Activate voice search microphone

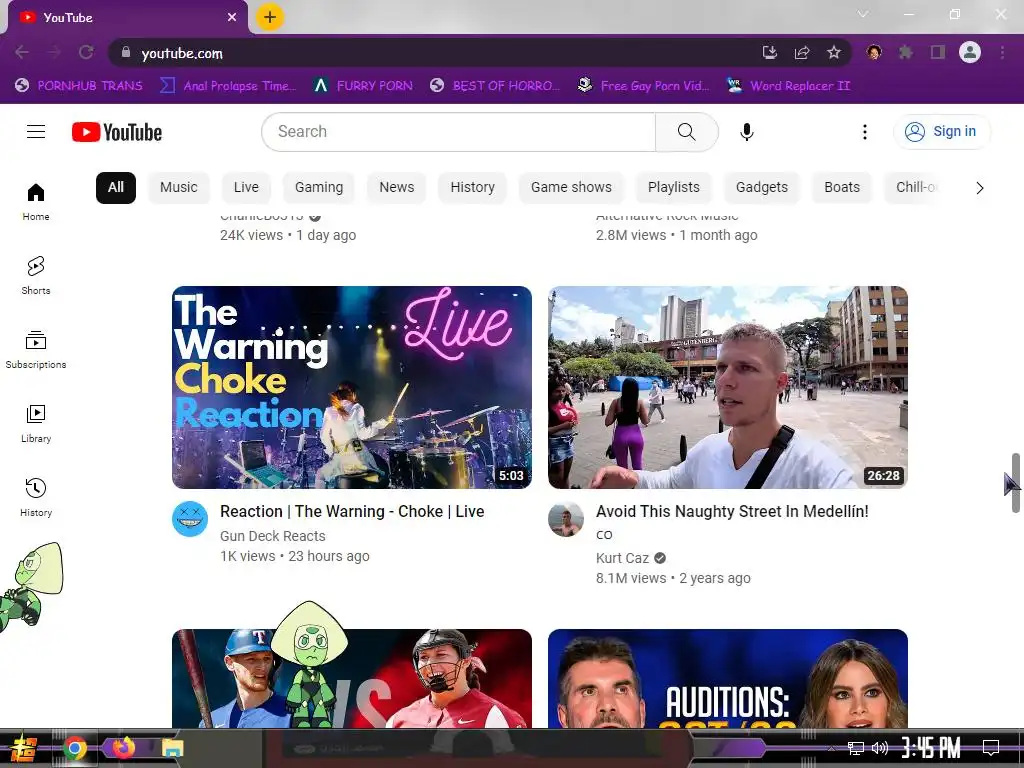pyautogui.click(x=746, y=132)
